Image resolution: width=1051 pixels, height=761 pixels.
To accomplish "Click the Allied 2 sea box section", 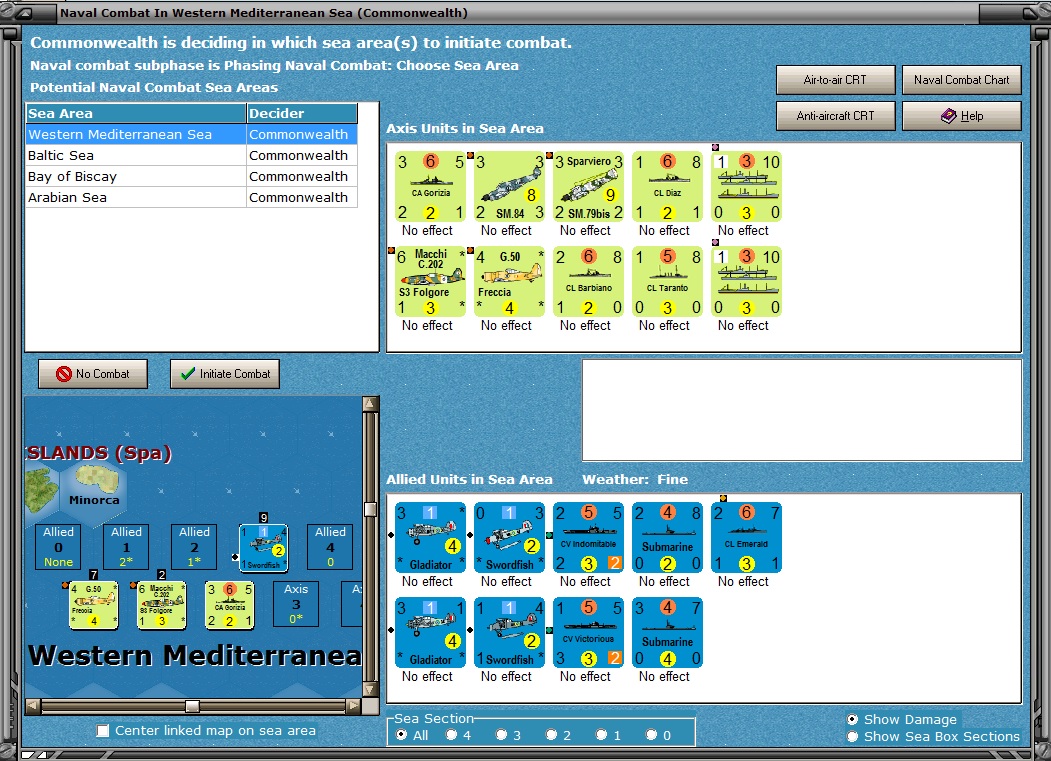I will tap(194, 546).
